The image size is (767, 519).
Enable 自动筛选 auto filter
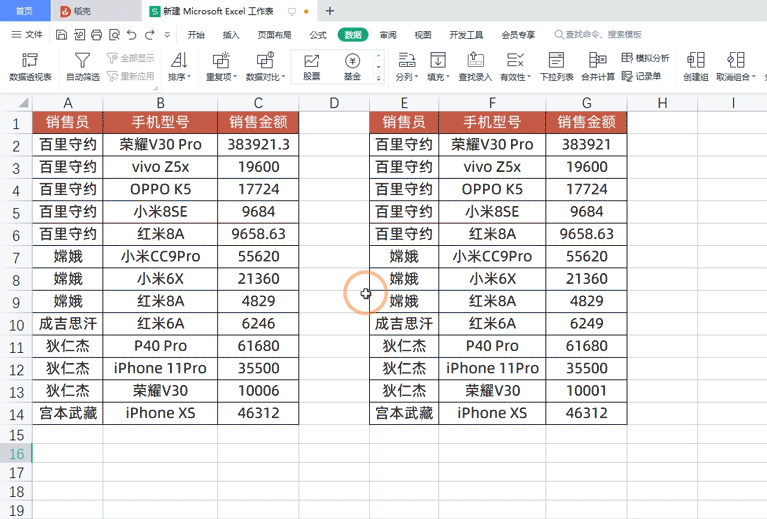click(x=83, y=67)
